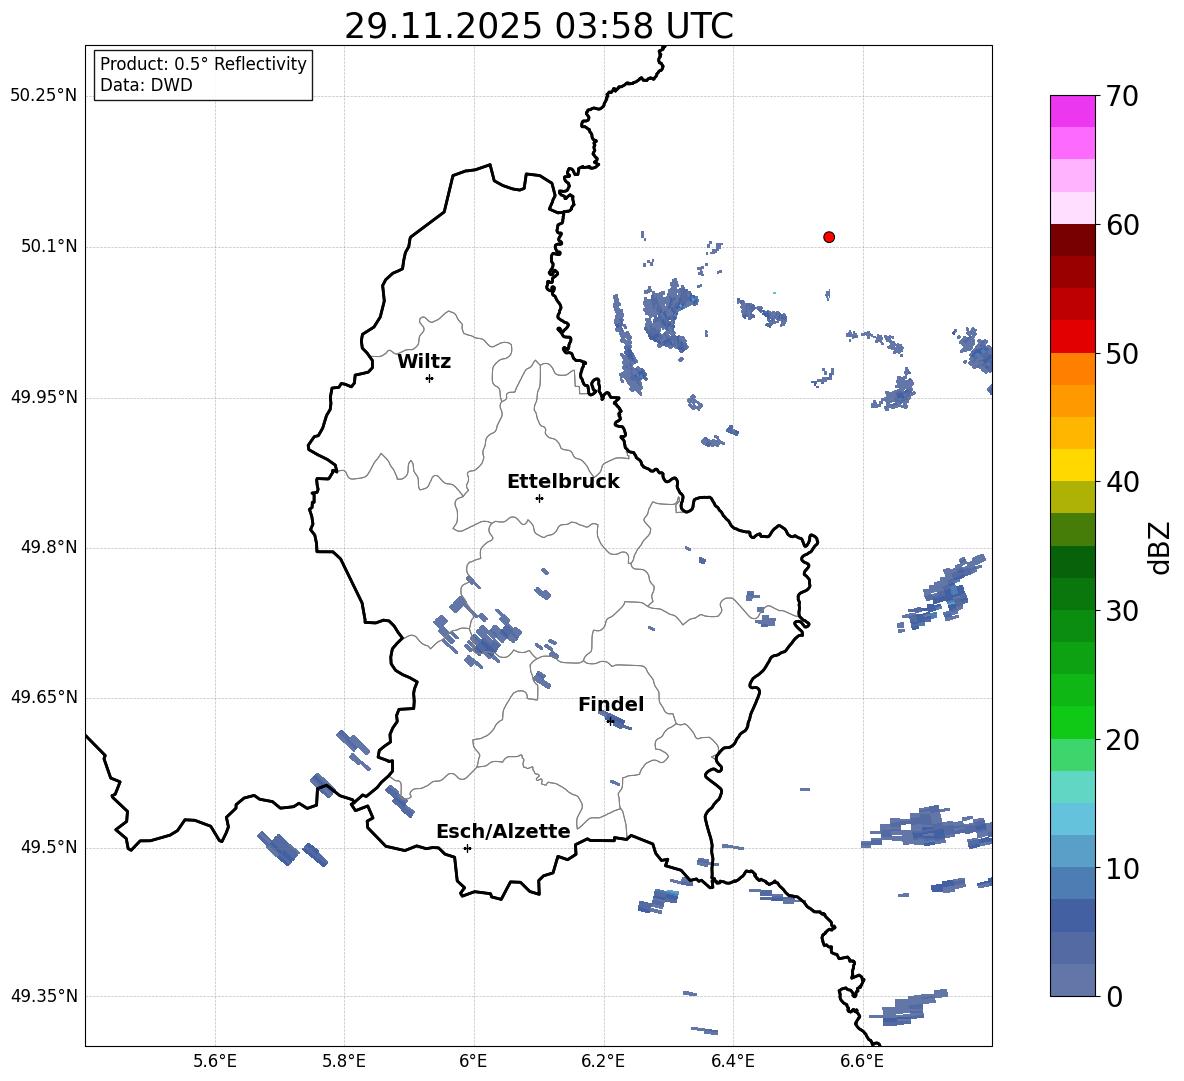
Task: Click the dark red colorbar segment below 60
Action: pos(1073,240)
